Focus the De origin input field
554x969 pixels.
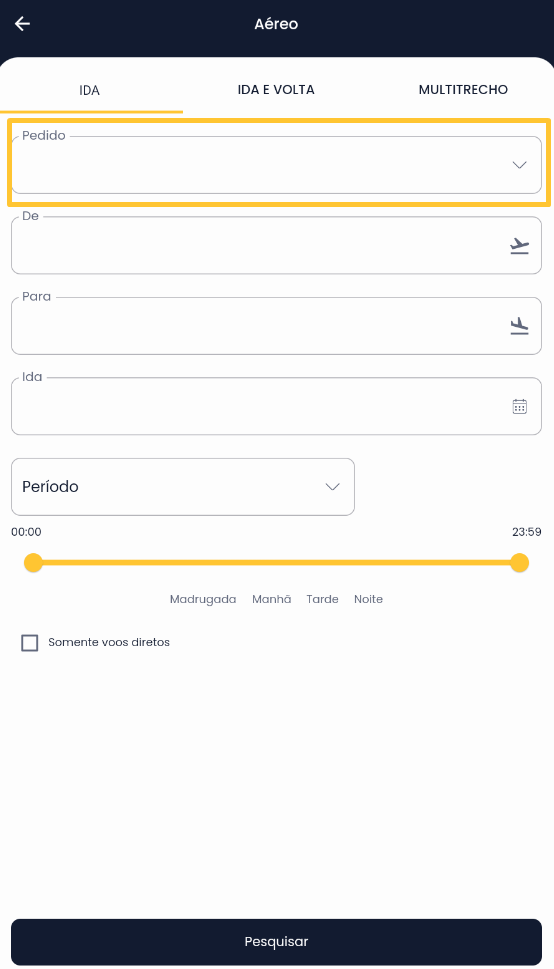coord(276,245)
